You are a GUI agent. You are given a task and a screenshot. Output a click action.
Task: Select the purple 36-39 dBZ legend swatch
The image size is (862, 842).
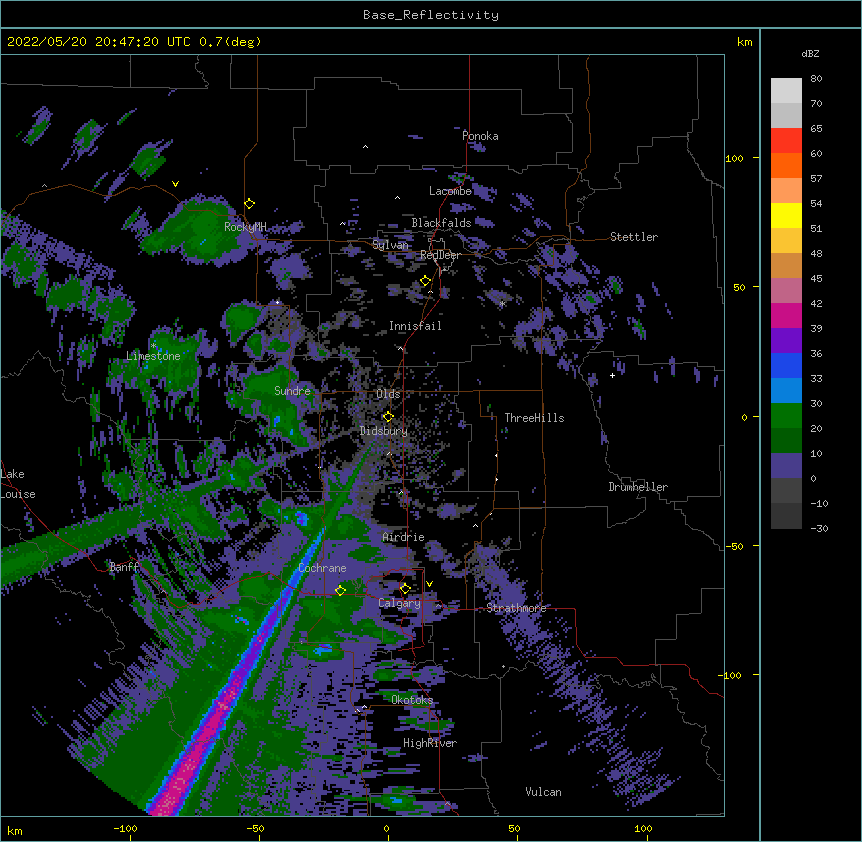(x=786, y=341)
